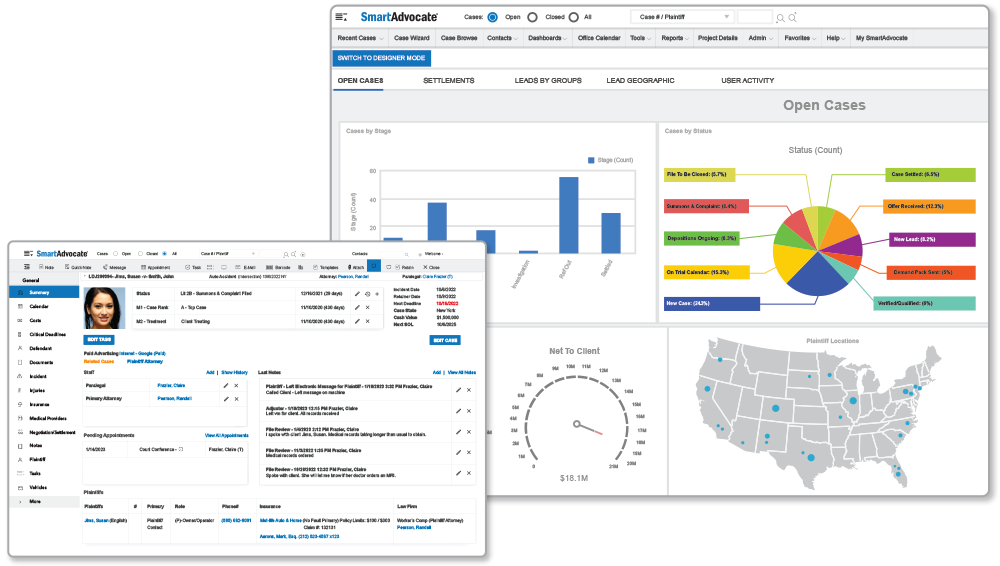Click the tallest bar in the Cases by Stage chart

tap(569, 215)
